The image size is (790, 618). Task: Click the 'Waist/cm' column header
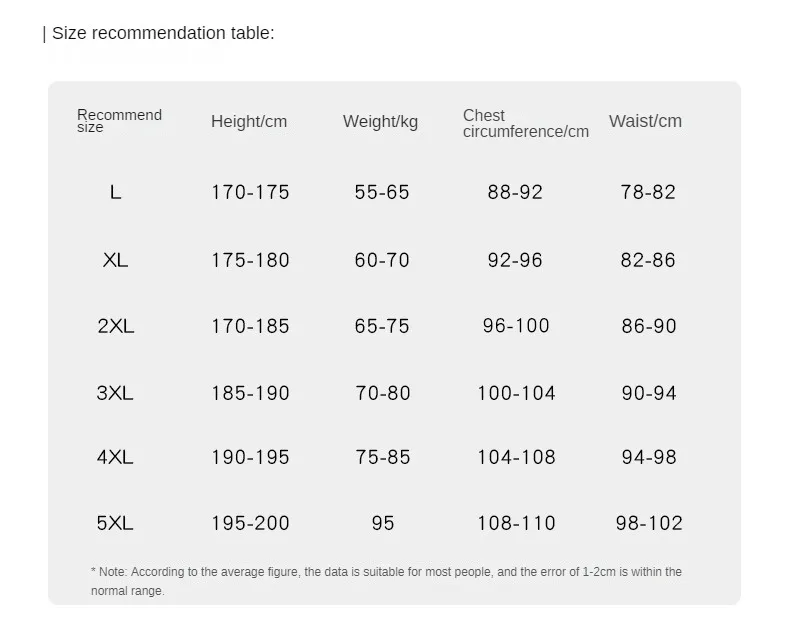click(645, 121)
